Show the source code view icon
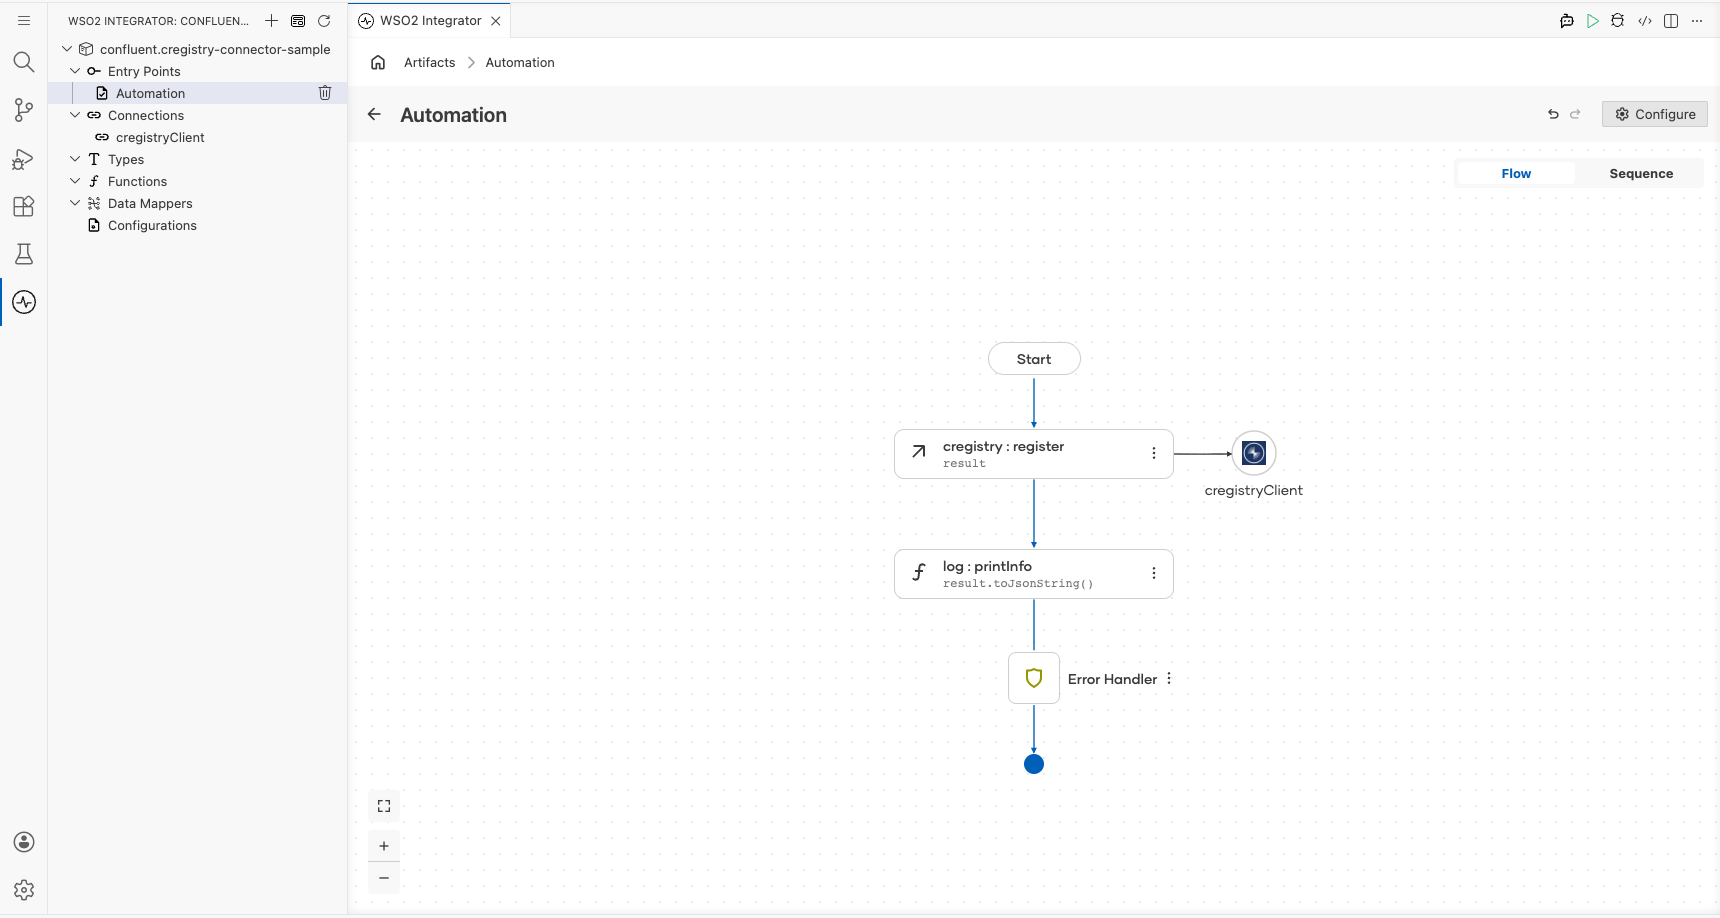1720x918 pixels. point(1645,20)
